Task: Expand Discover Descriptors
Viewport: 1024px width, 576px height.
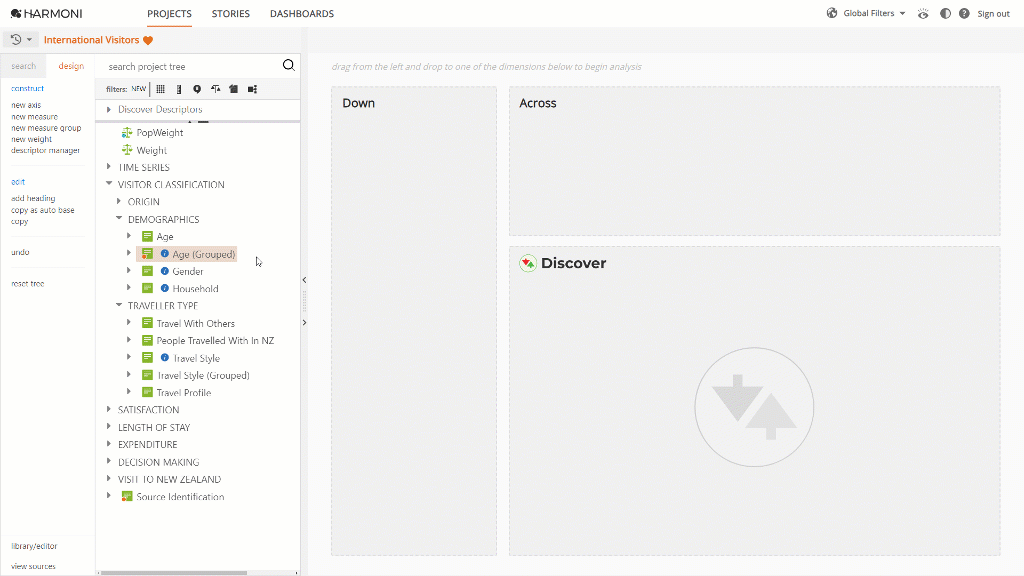Action: coord(109,110)
